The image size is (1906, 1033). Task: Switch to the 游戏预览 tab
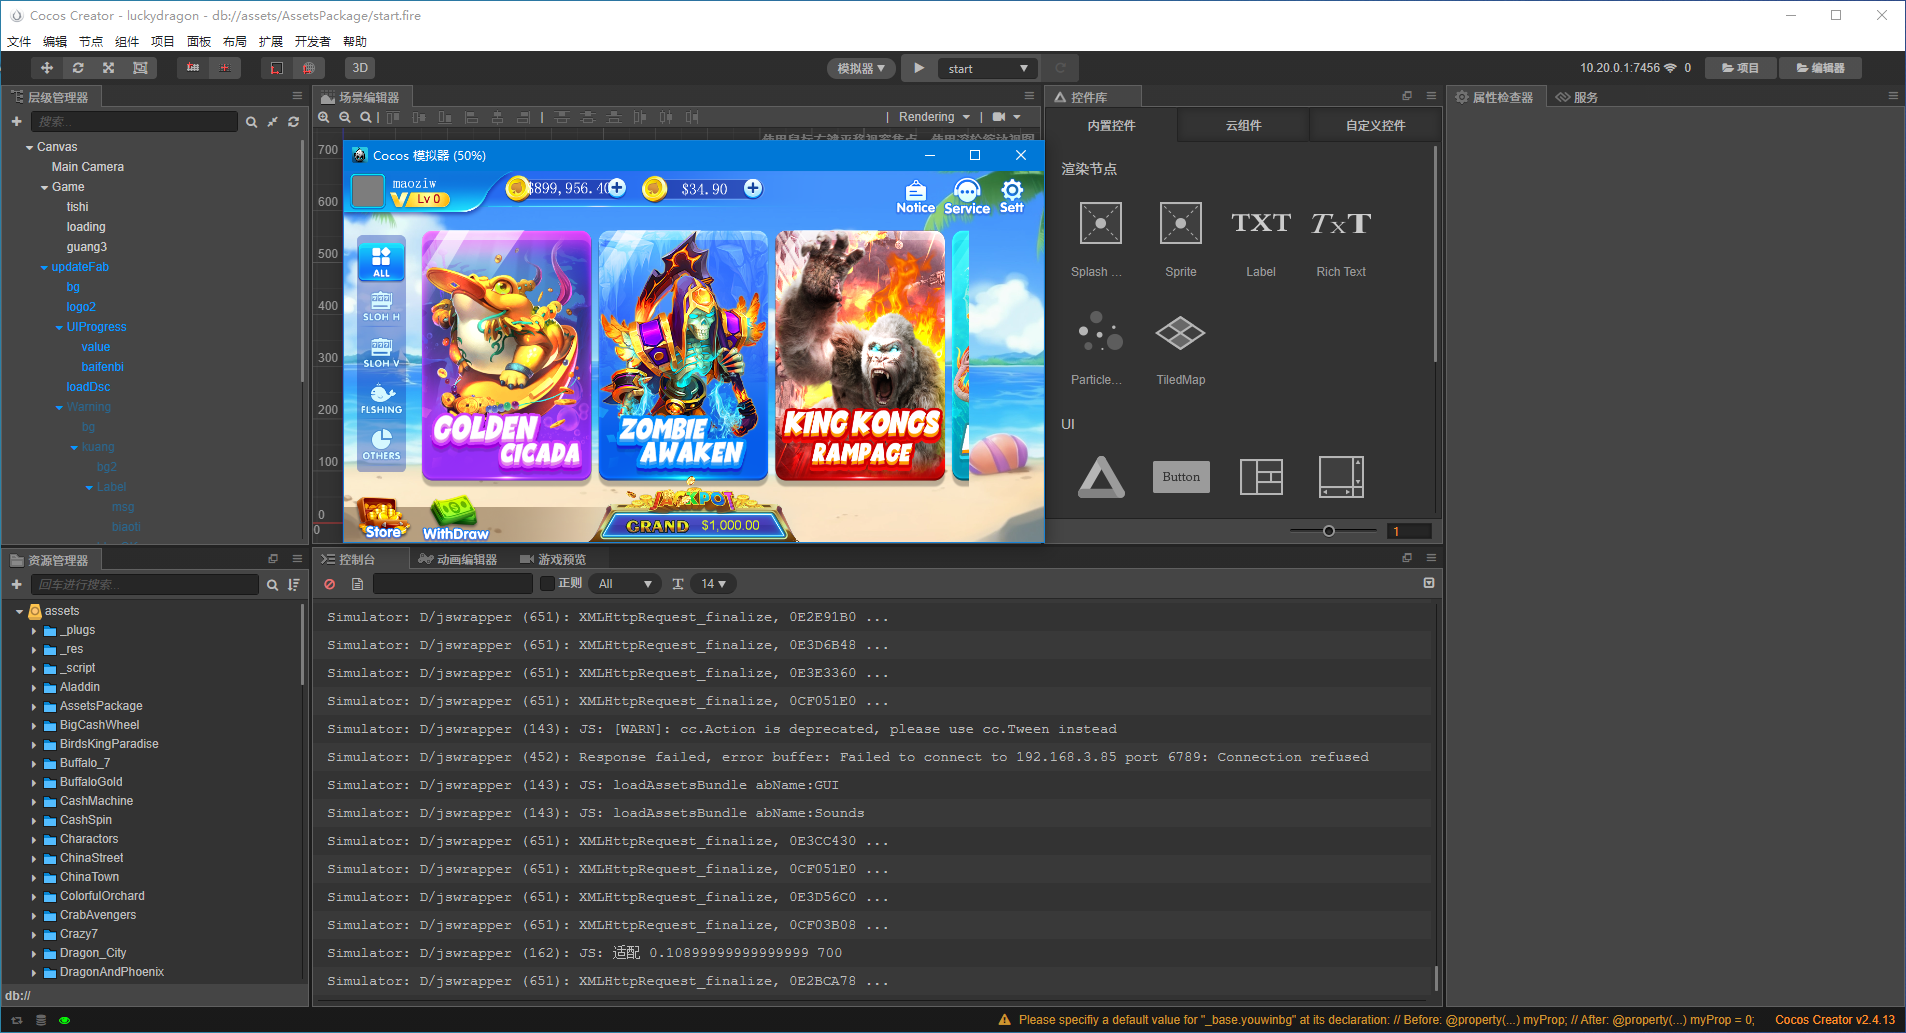[553, 559]
